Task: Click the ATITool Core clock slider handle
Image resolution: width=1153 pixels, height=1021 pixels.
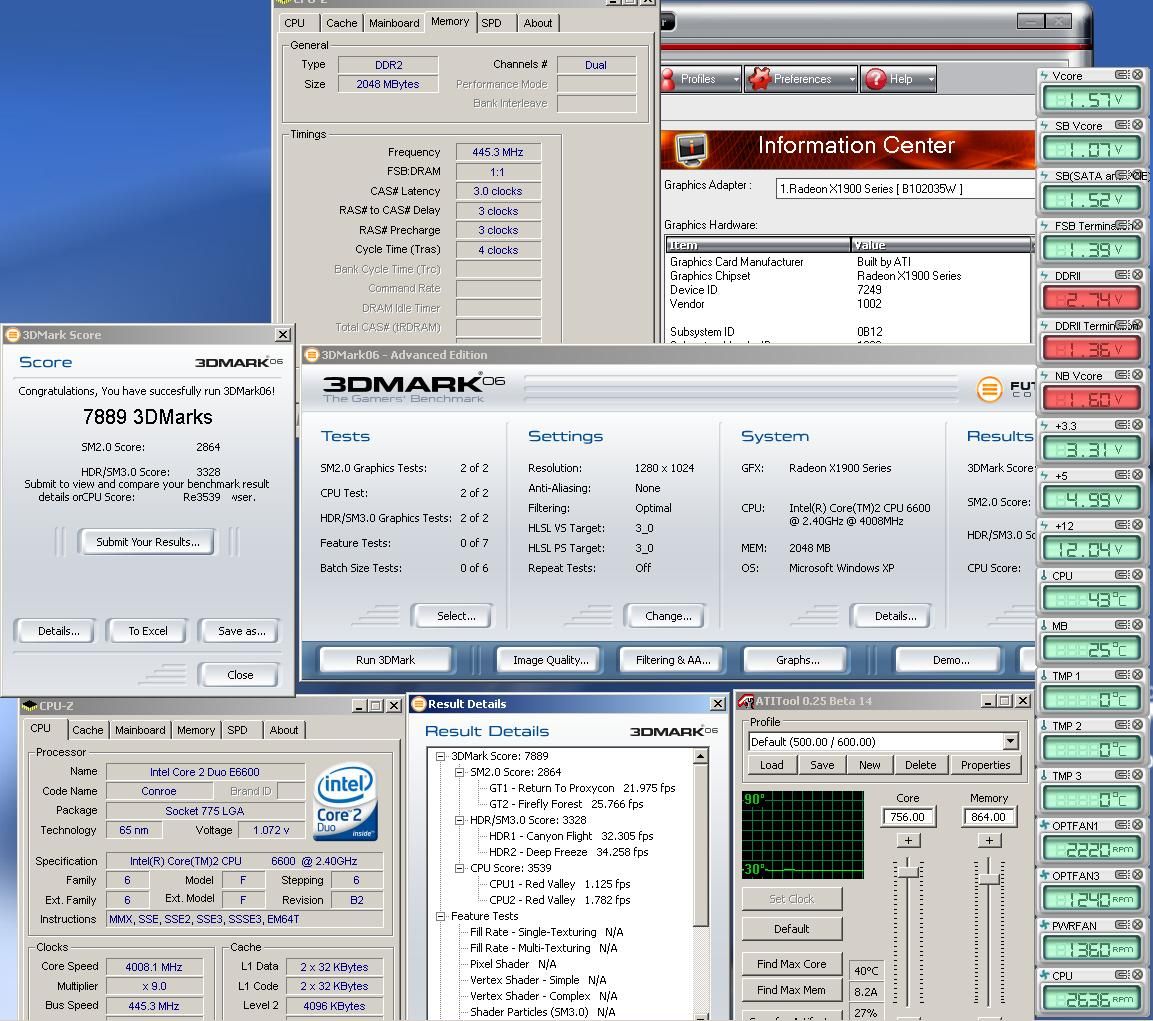Action: click(909, 872)
